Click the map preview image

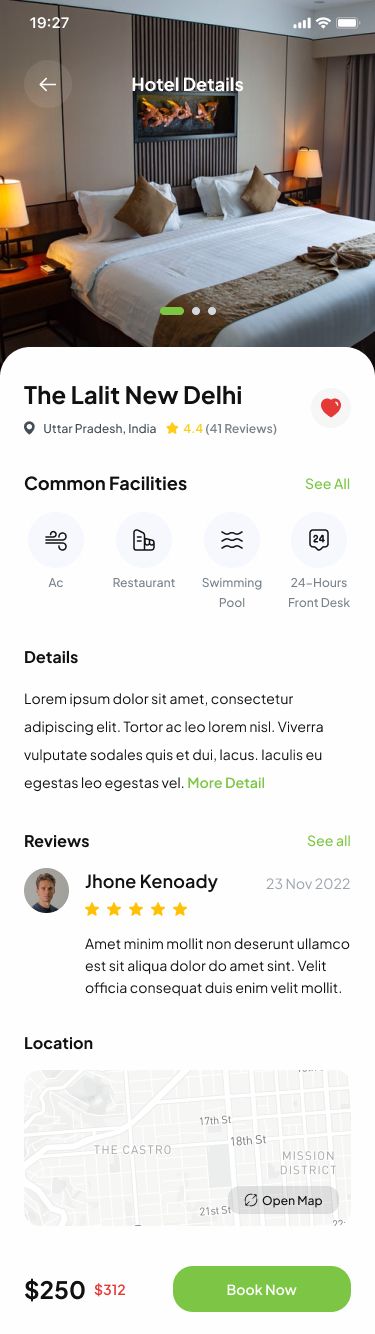point(187,1148)
